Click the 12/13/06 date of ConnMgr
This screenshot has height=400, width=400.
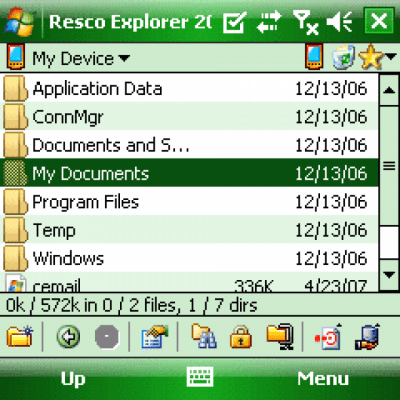click(331, 117)
